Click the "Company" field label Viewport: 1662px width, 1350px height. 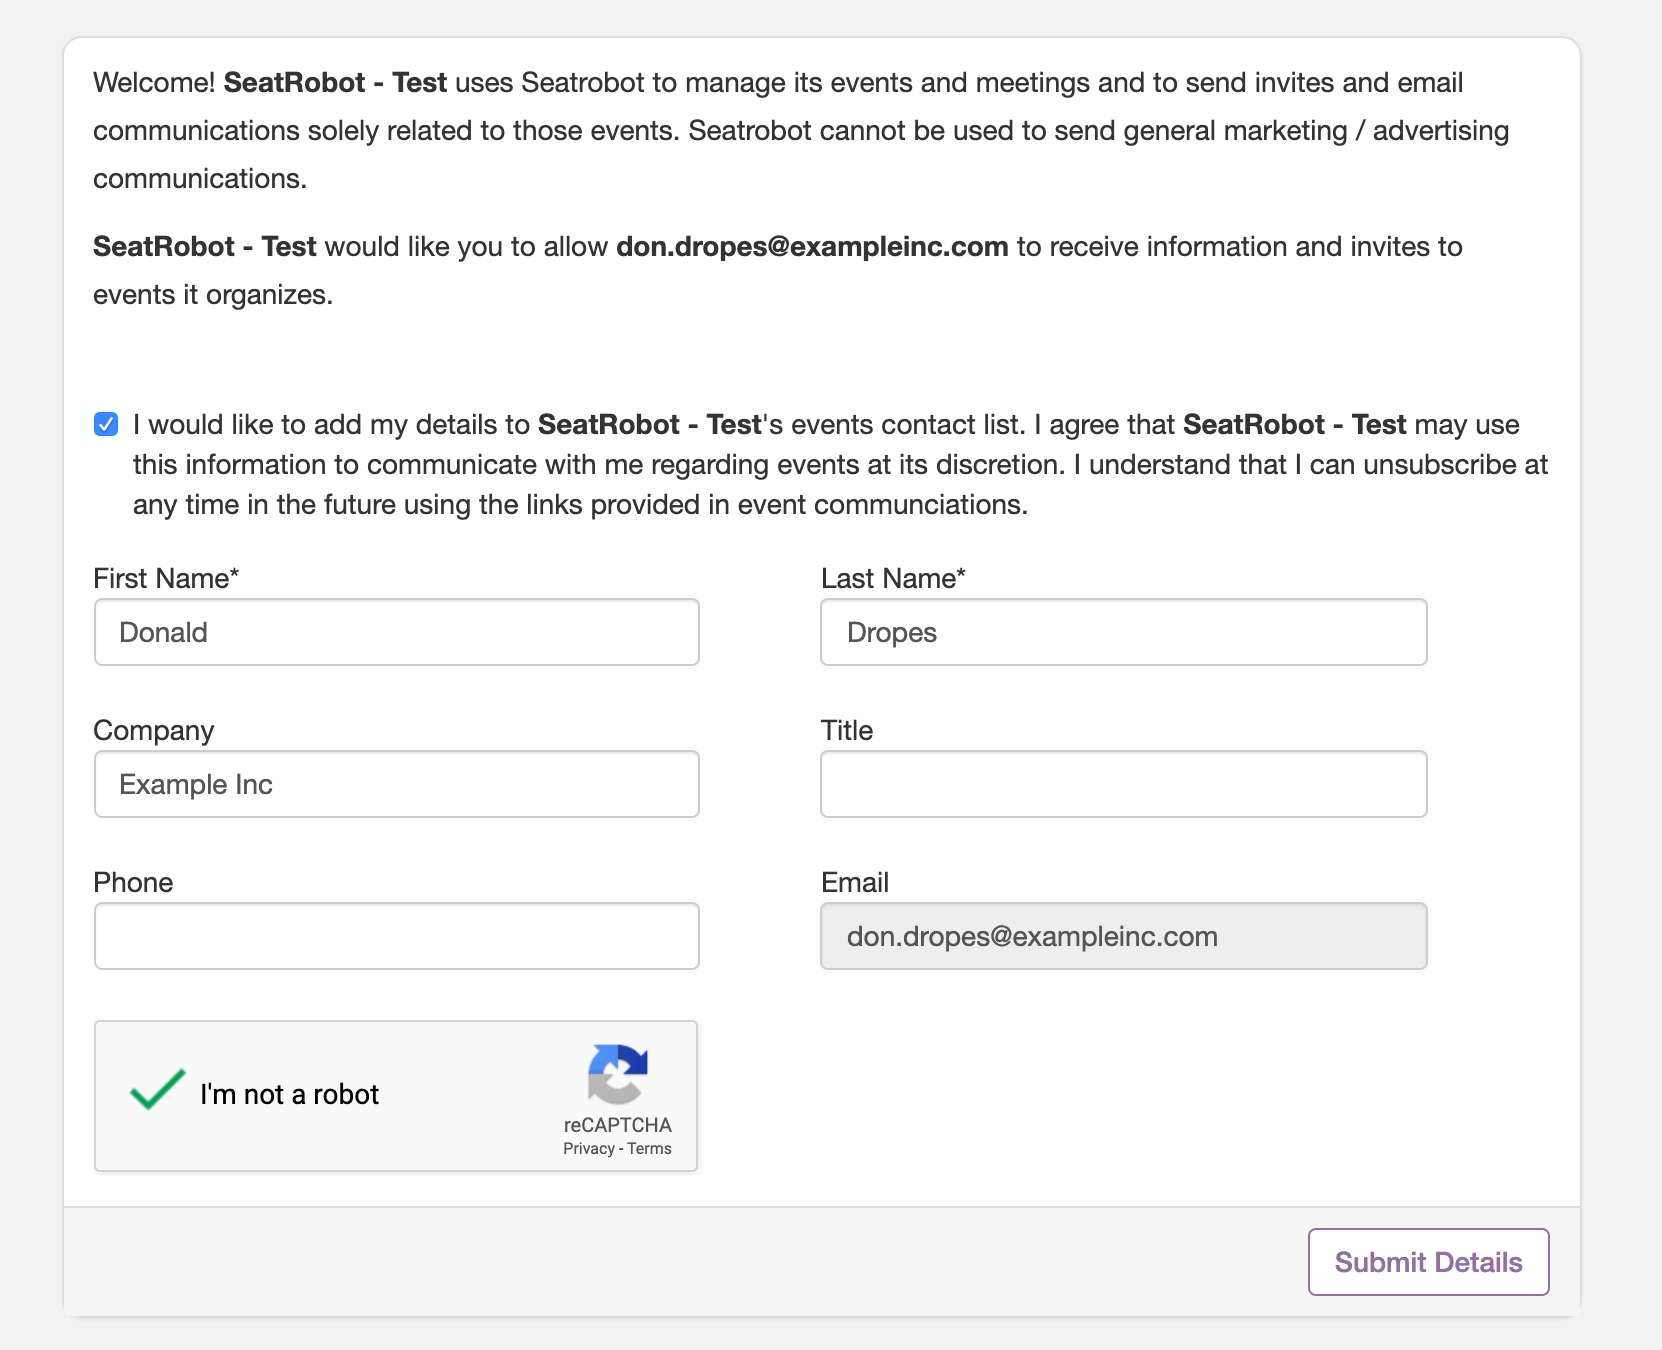tap(153, 730)
